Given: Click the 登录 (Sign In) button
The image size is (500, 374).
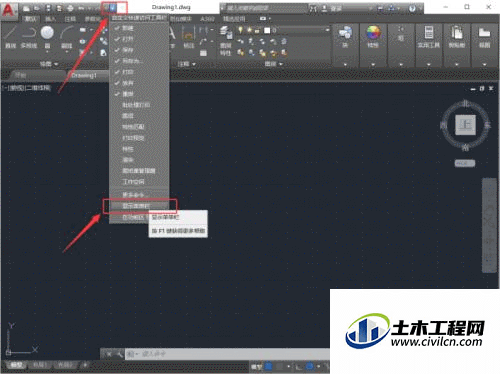Looking at the screenshot, I should [335, 9].
